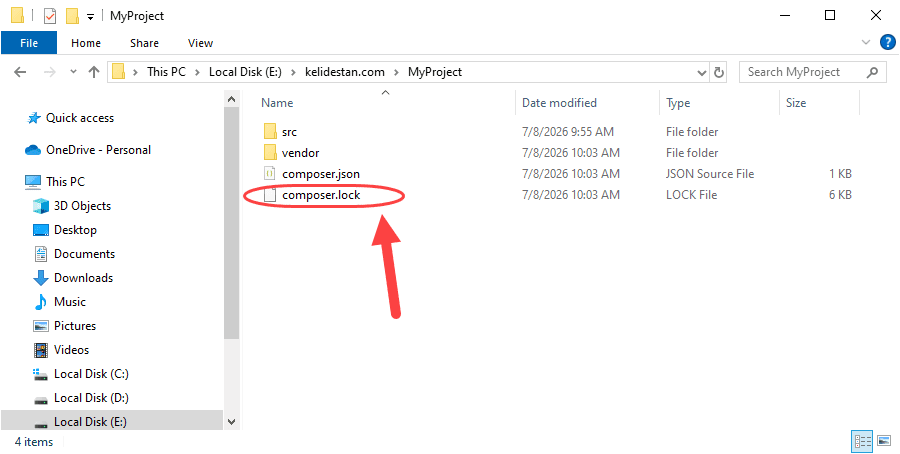Expand the ribbon with the chevron

point(866,42)
